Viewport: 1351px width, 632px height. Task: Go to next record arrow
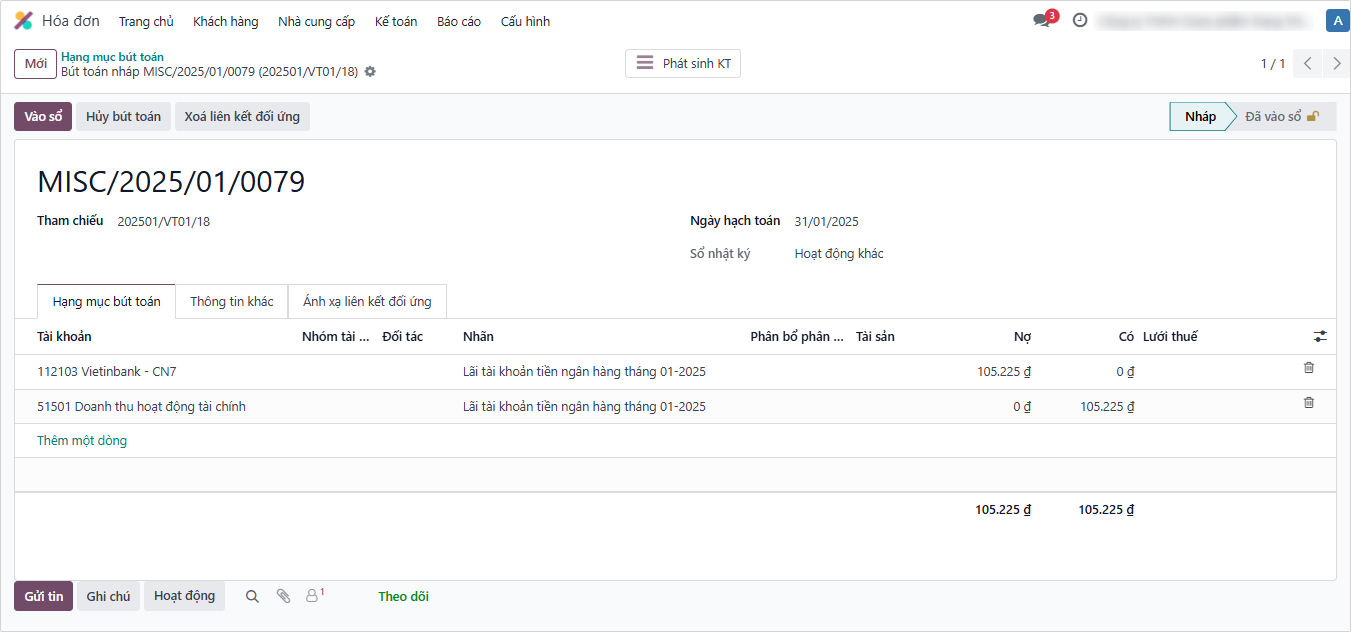[1337, 64]
